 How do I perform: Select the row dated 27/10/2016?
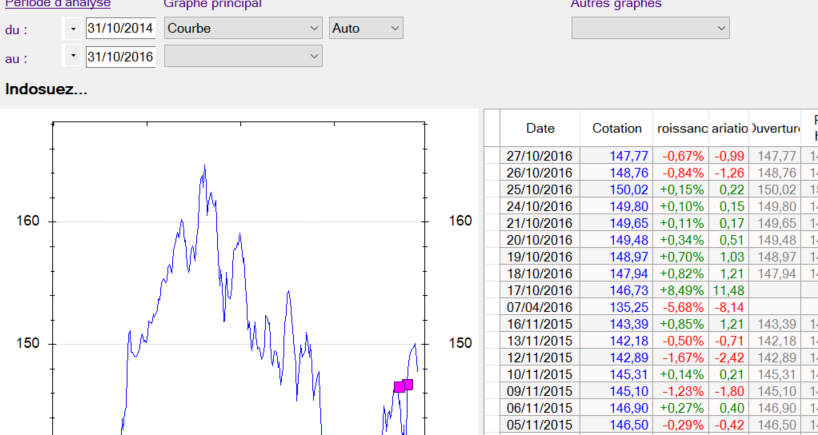coord(540,156)
